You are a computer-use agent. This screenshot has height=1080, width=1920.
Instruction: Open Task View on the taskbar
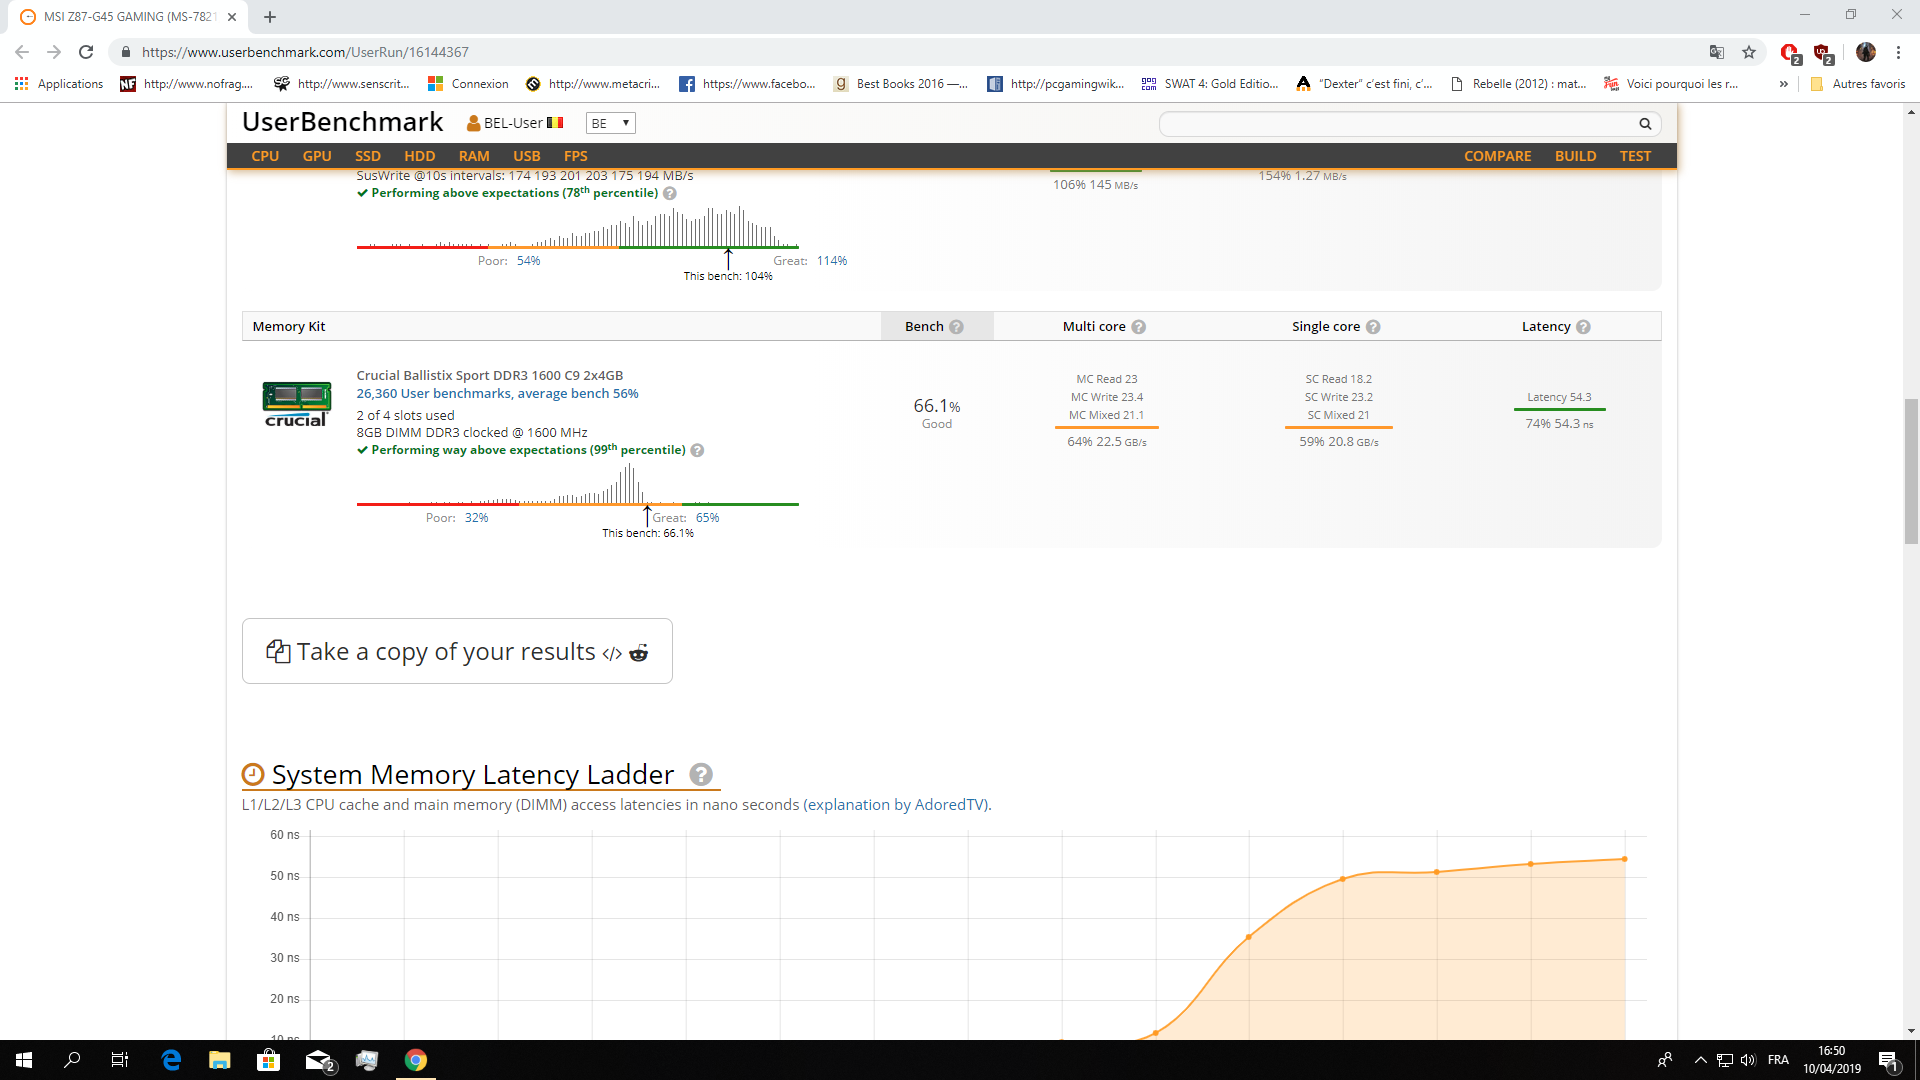click(120, 1060)
